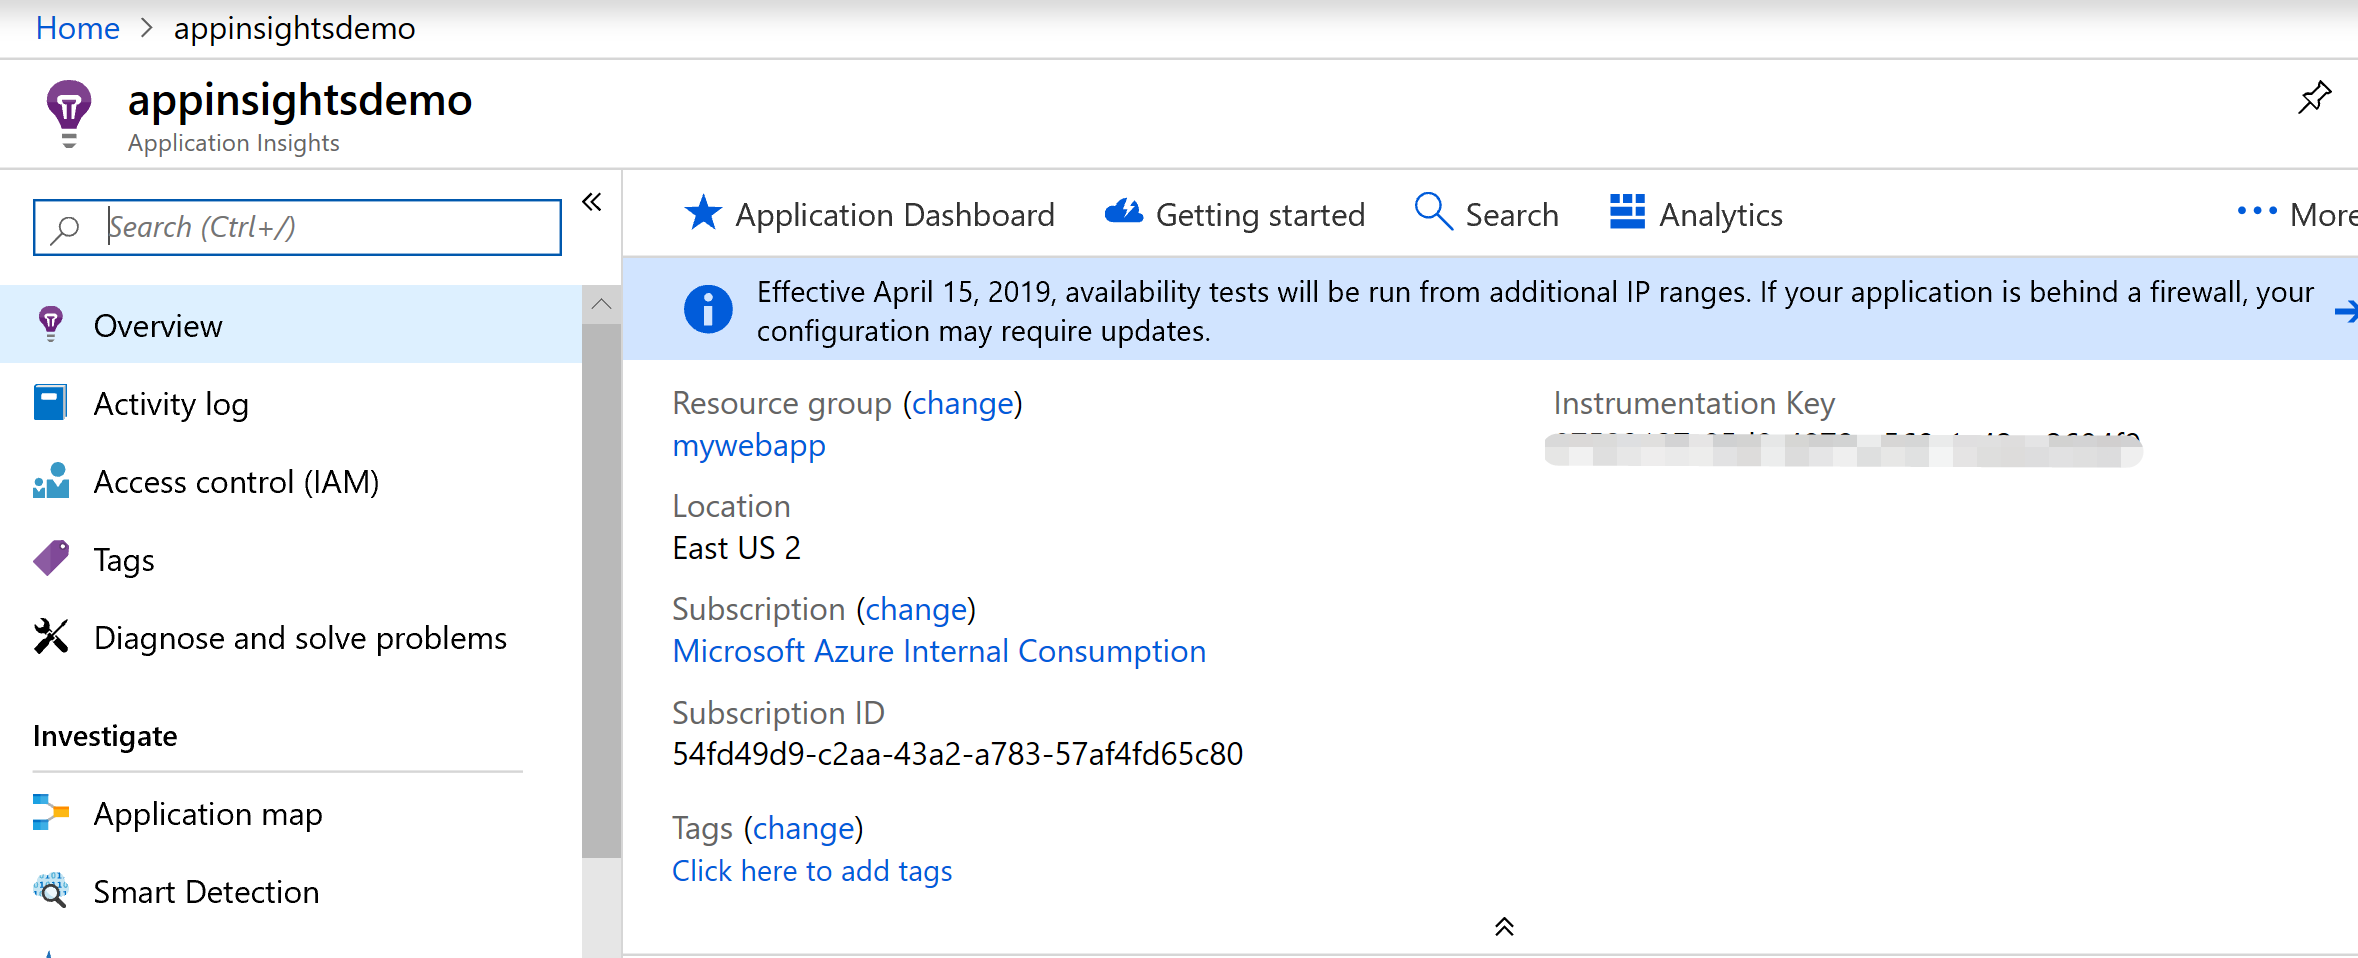Click the Activity log book icon
Image resolution: width=2358 pixels, height=958 pixels.
[50, 402]
